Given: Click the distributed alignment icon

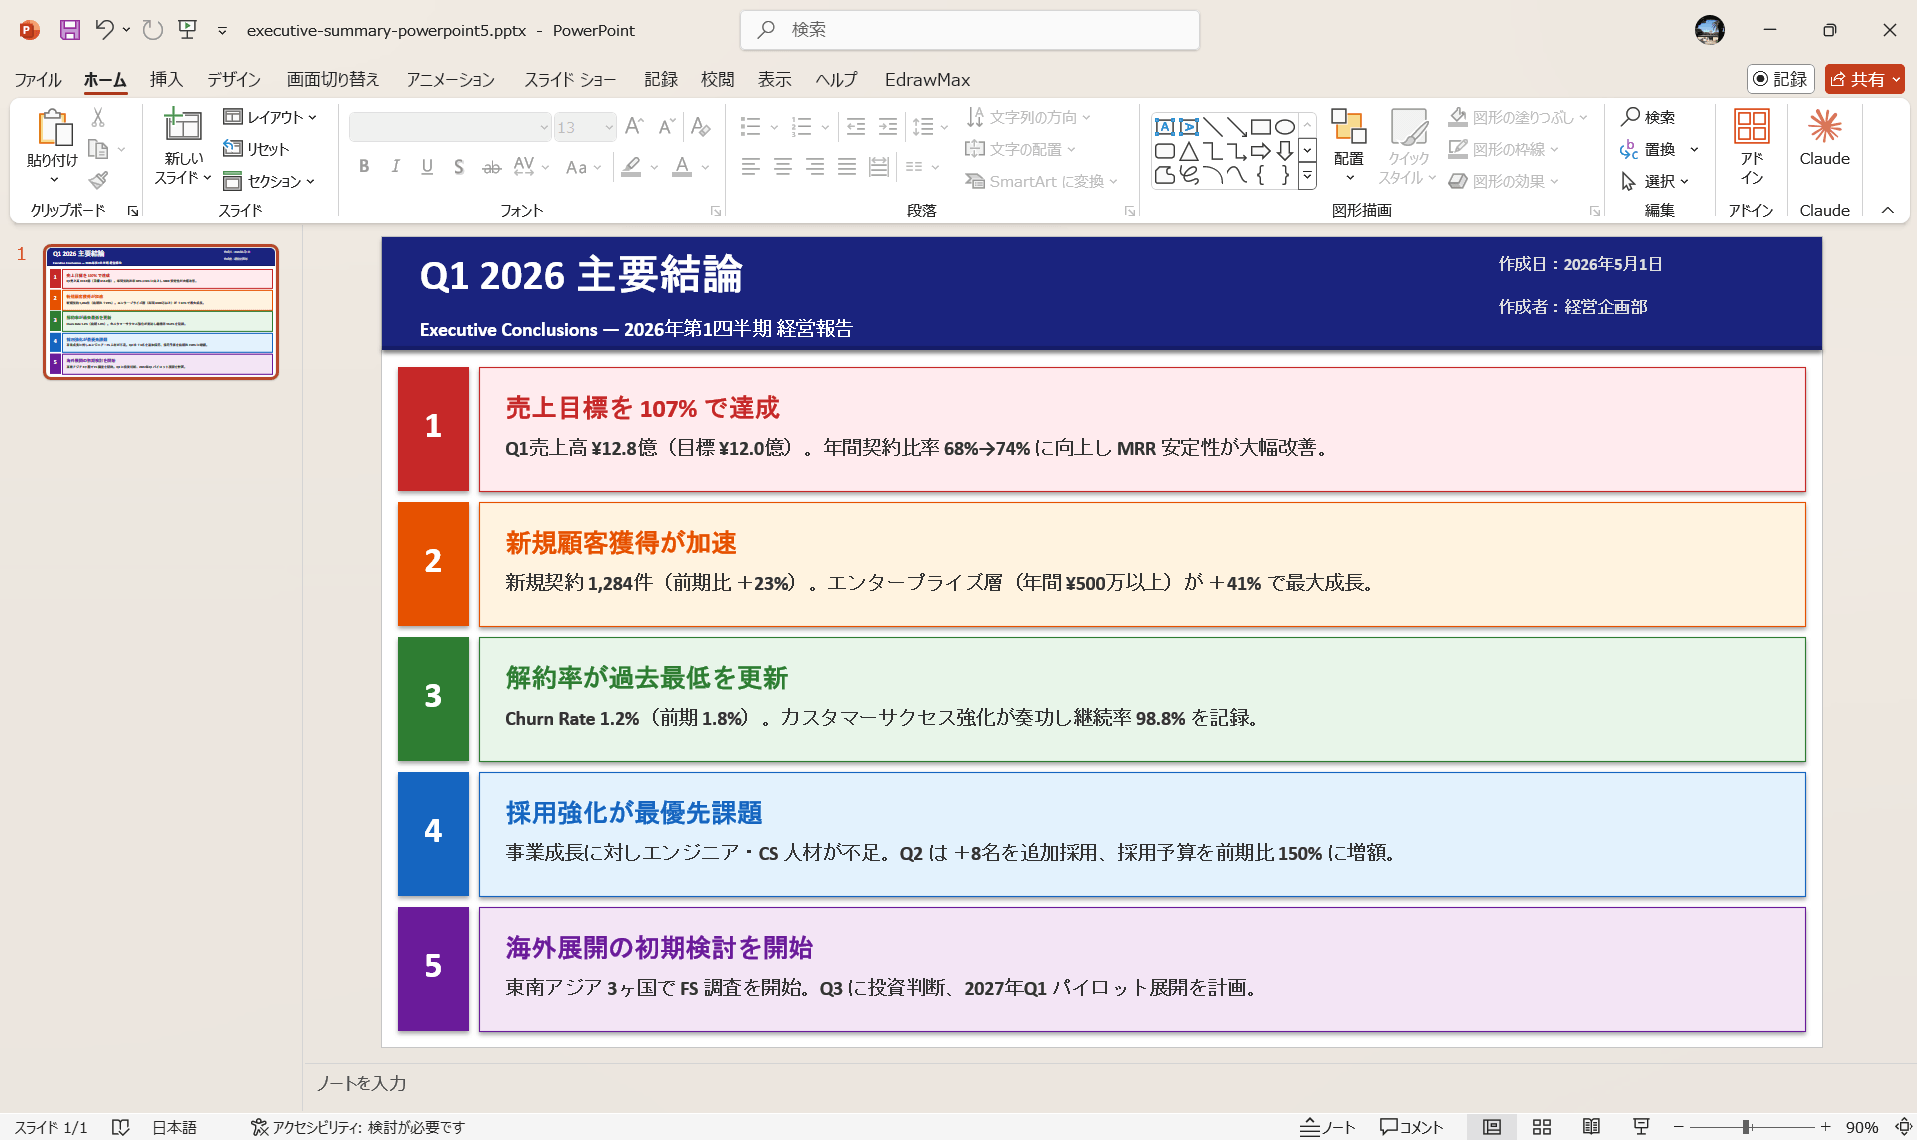Looking at the screenshot, I should 879,167.
